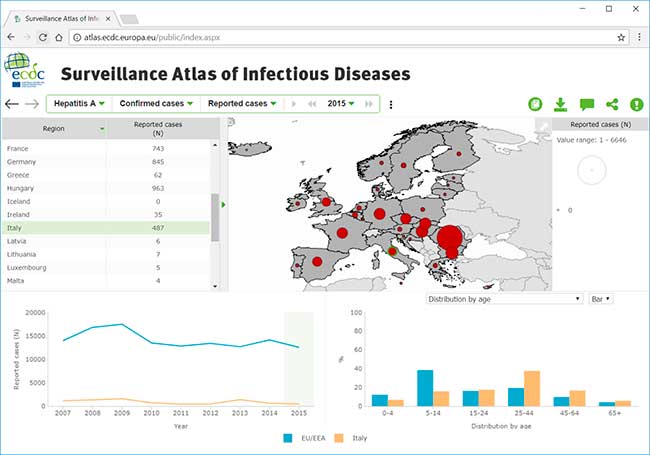Go back with the atlas left arrow
The image size is (650, 455).
(12, 104)
